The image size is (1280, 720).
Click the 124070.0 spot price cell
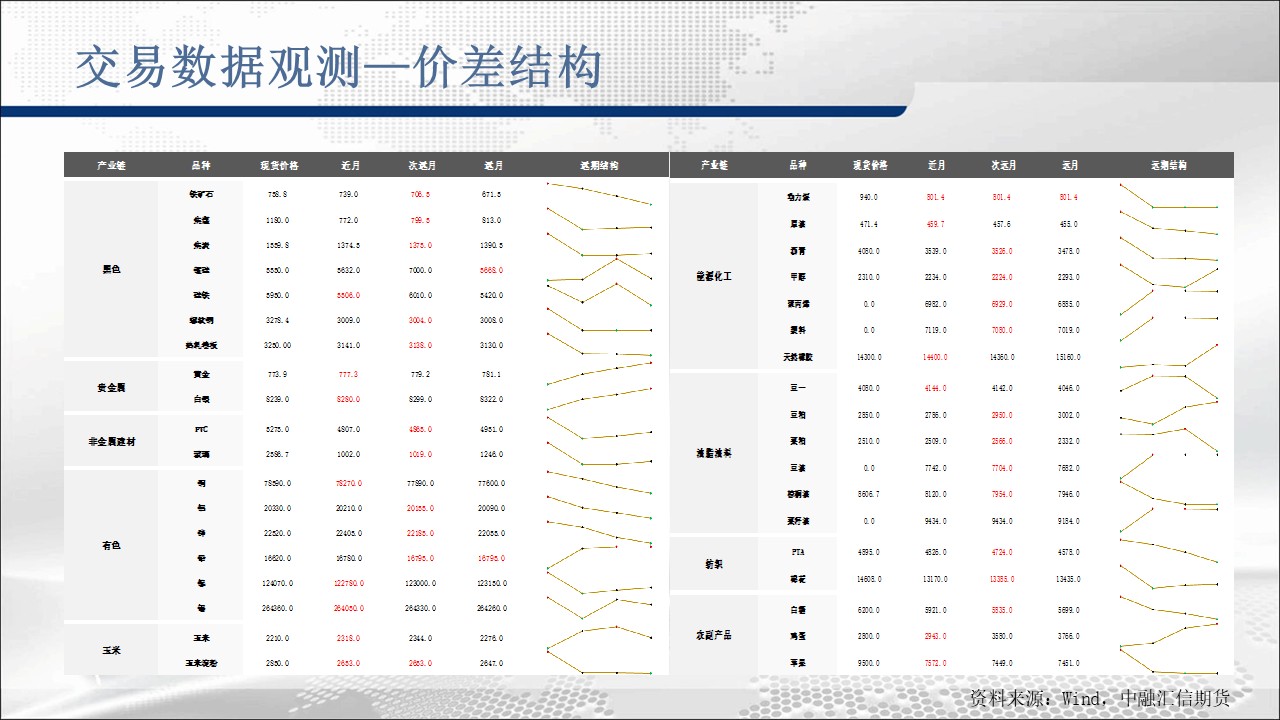(x=277, y=583)
